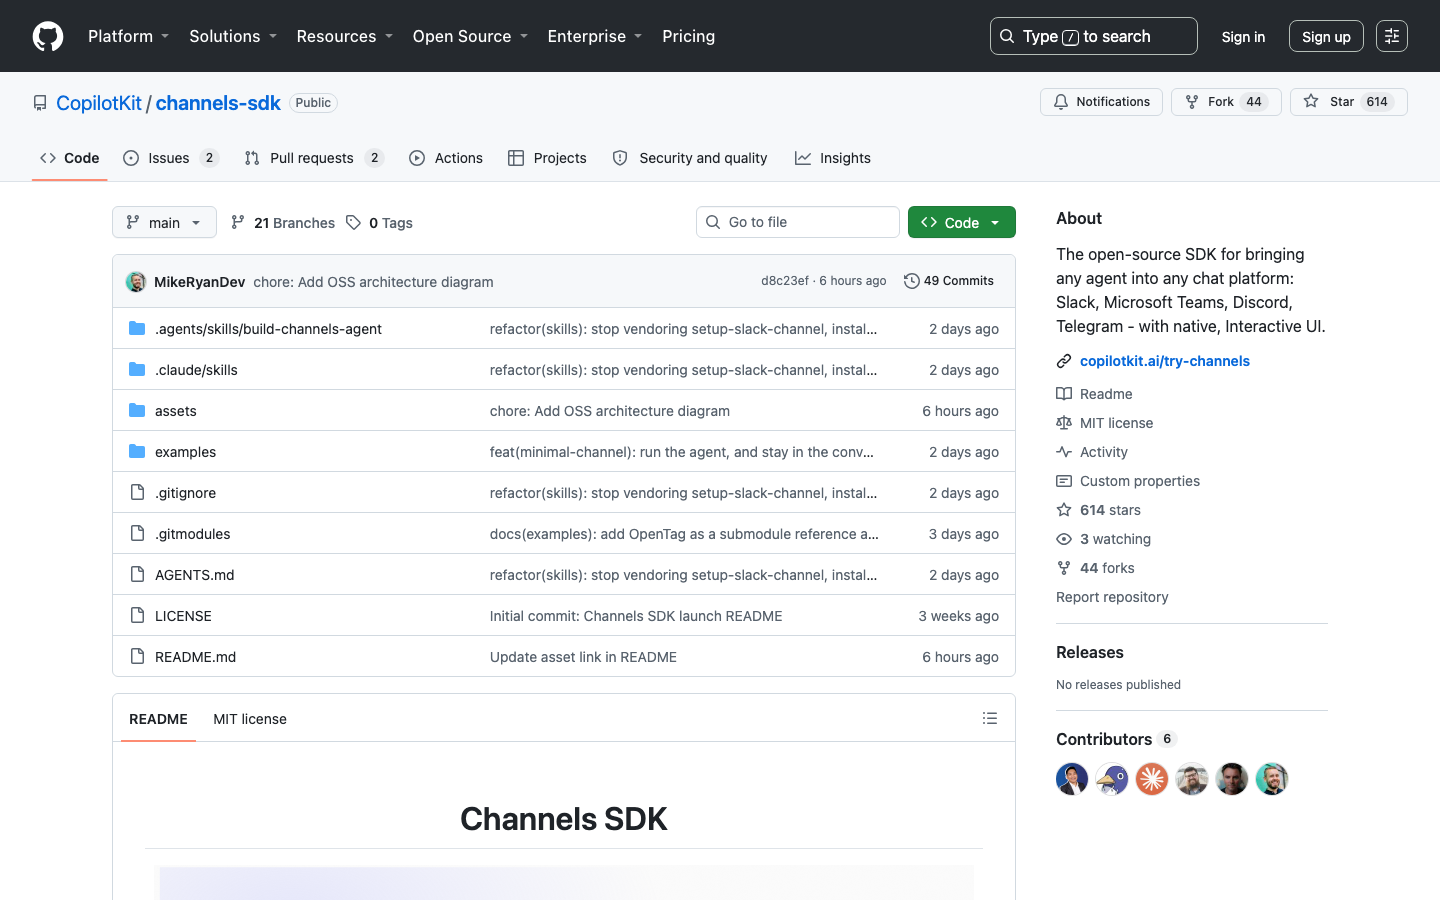This screenshot has height=900, width=1440.
Task: Open the Report repository link
Action: pos(1112,597)
